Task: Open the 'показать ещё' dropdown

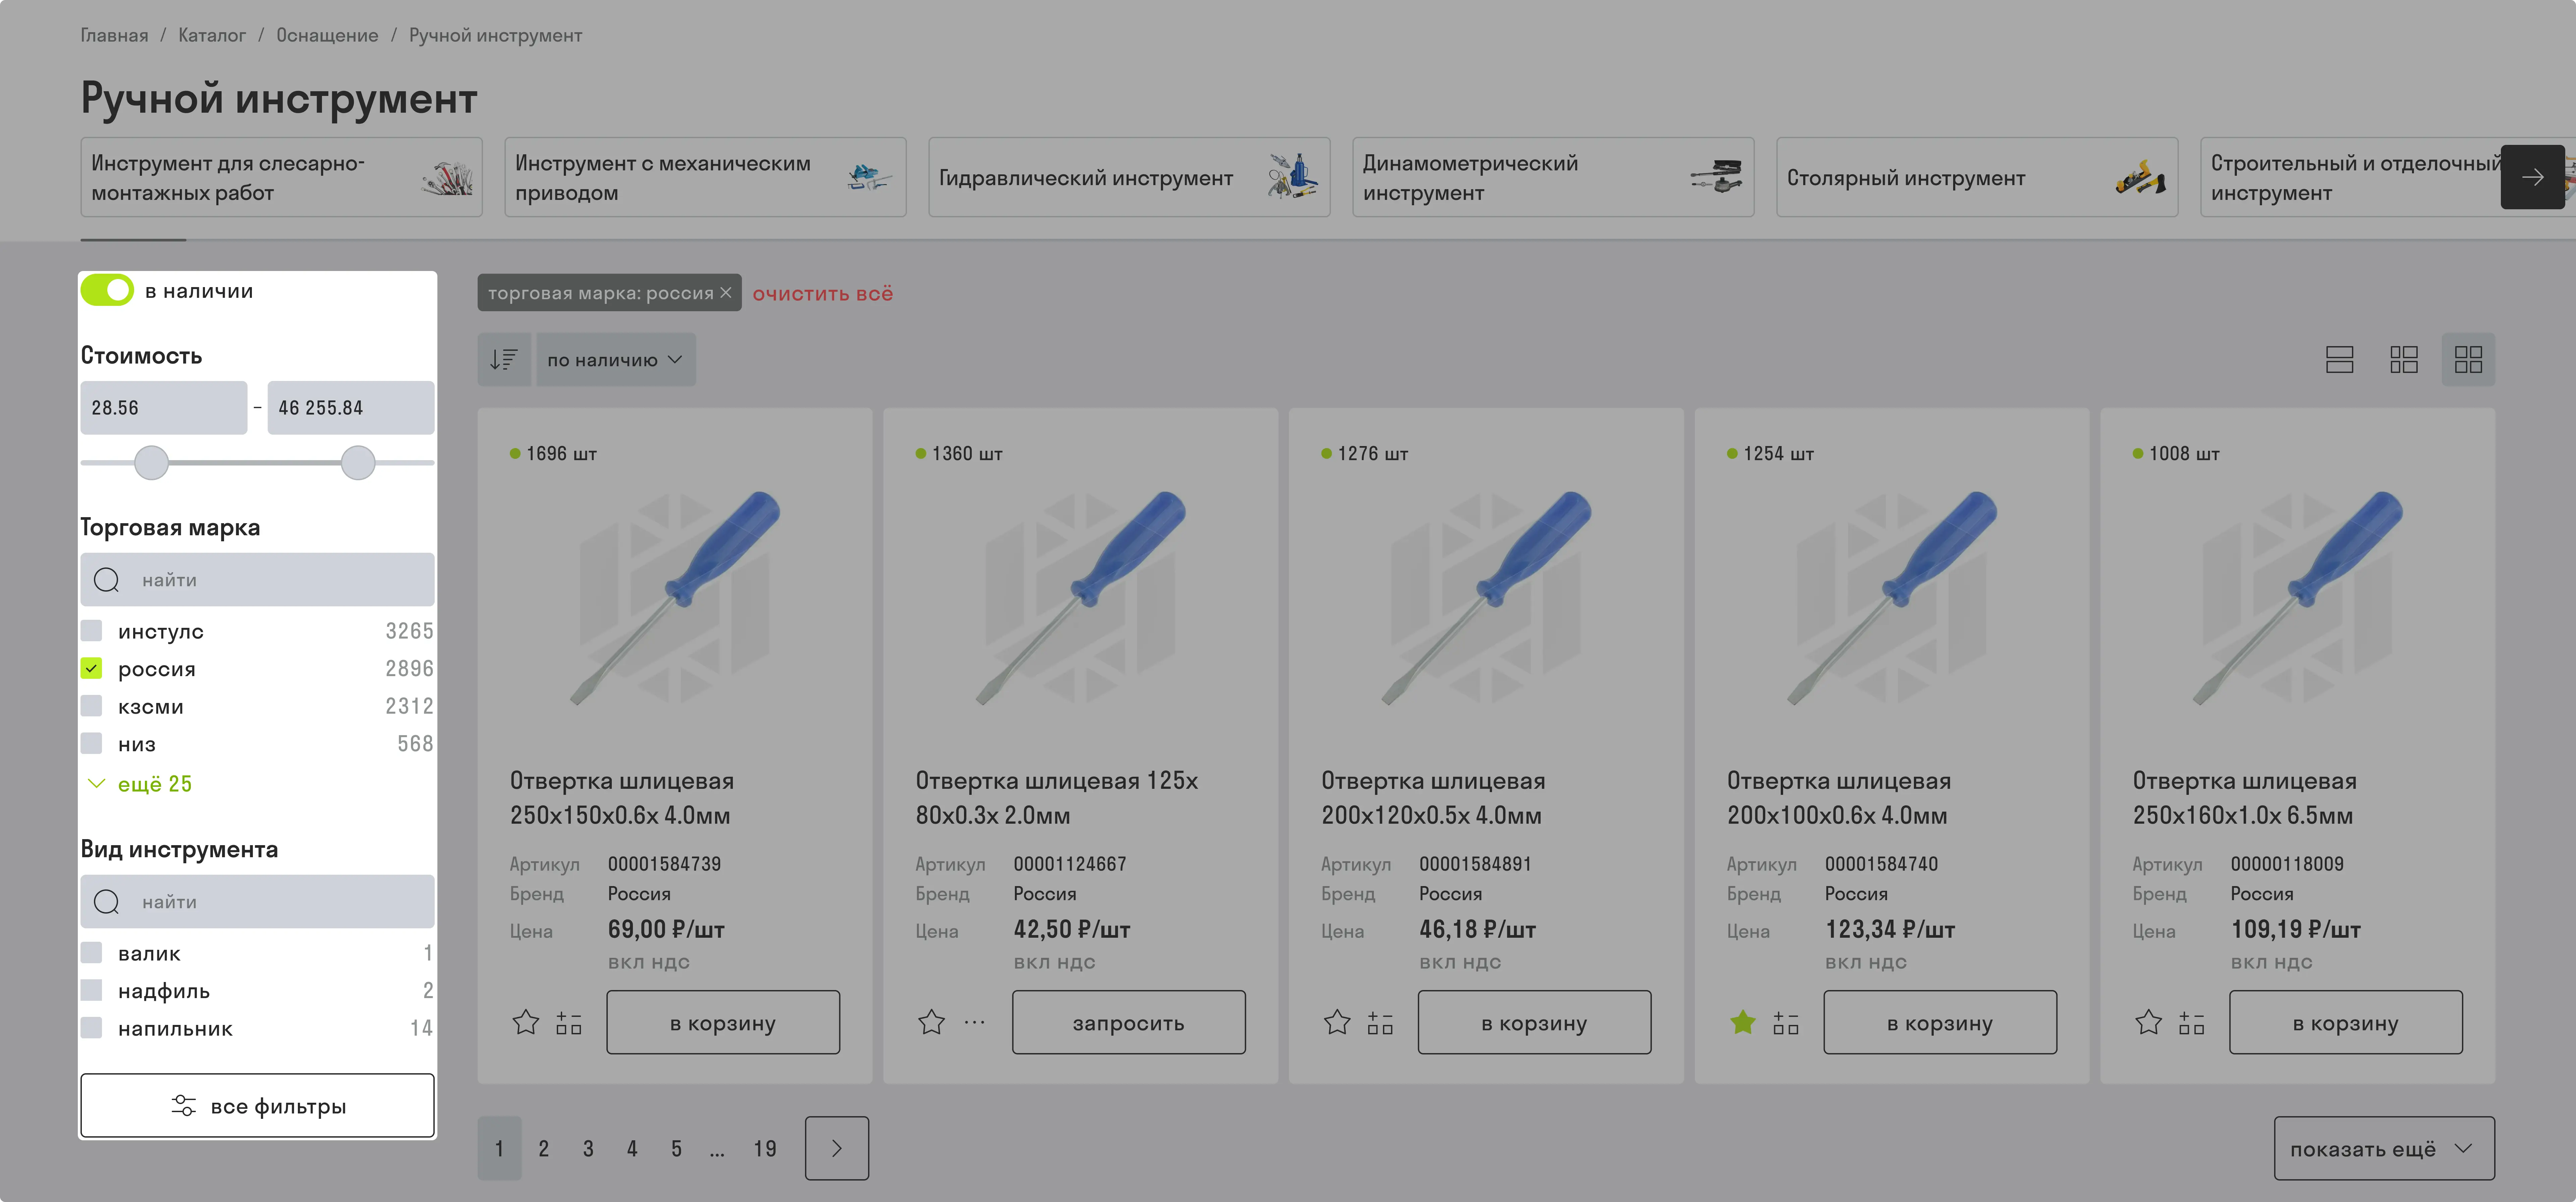Action: tap(2383, 1148)
